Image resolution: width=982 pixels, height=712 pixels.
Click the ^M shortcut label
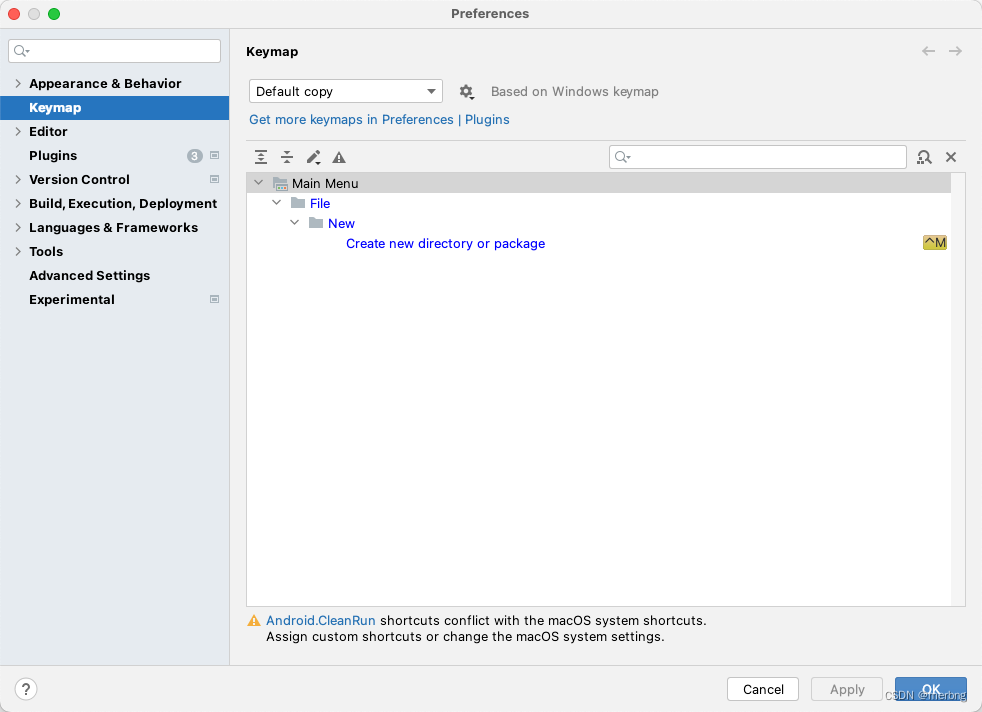coord(934,242)
